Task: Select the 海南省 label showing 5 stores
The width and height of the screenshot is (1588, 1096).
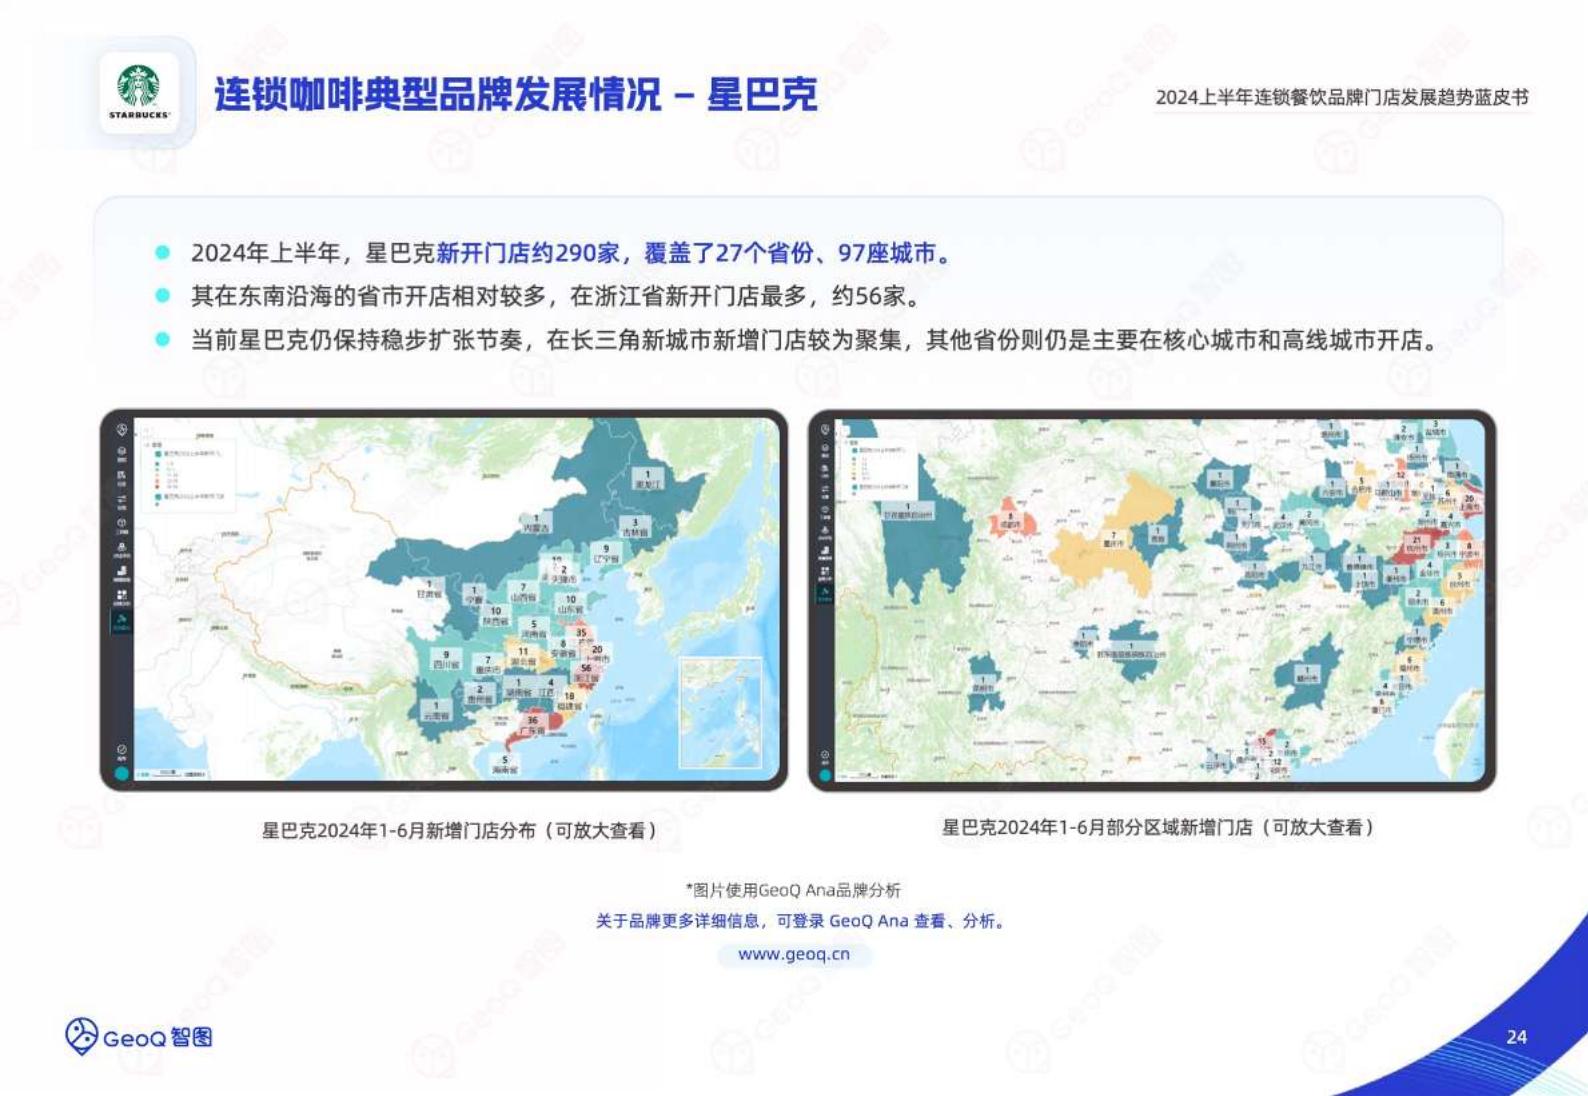Action: click(505, 765)
